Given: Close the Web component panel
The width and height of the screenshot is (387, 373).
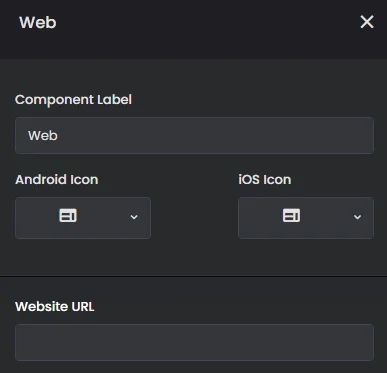Looking at the screenshot, I should (x=367, y=22).
